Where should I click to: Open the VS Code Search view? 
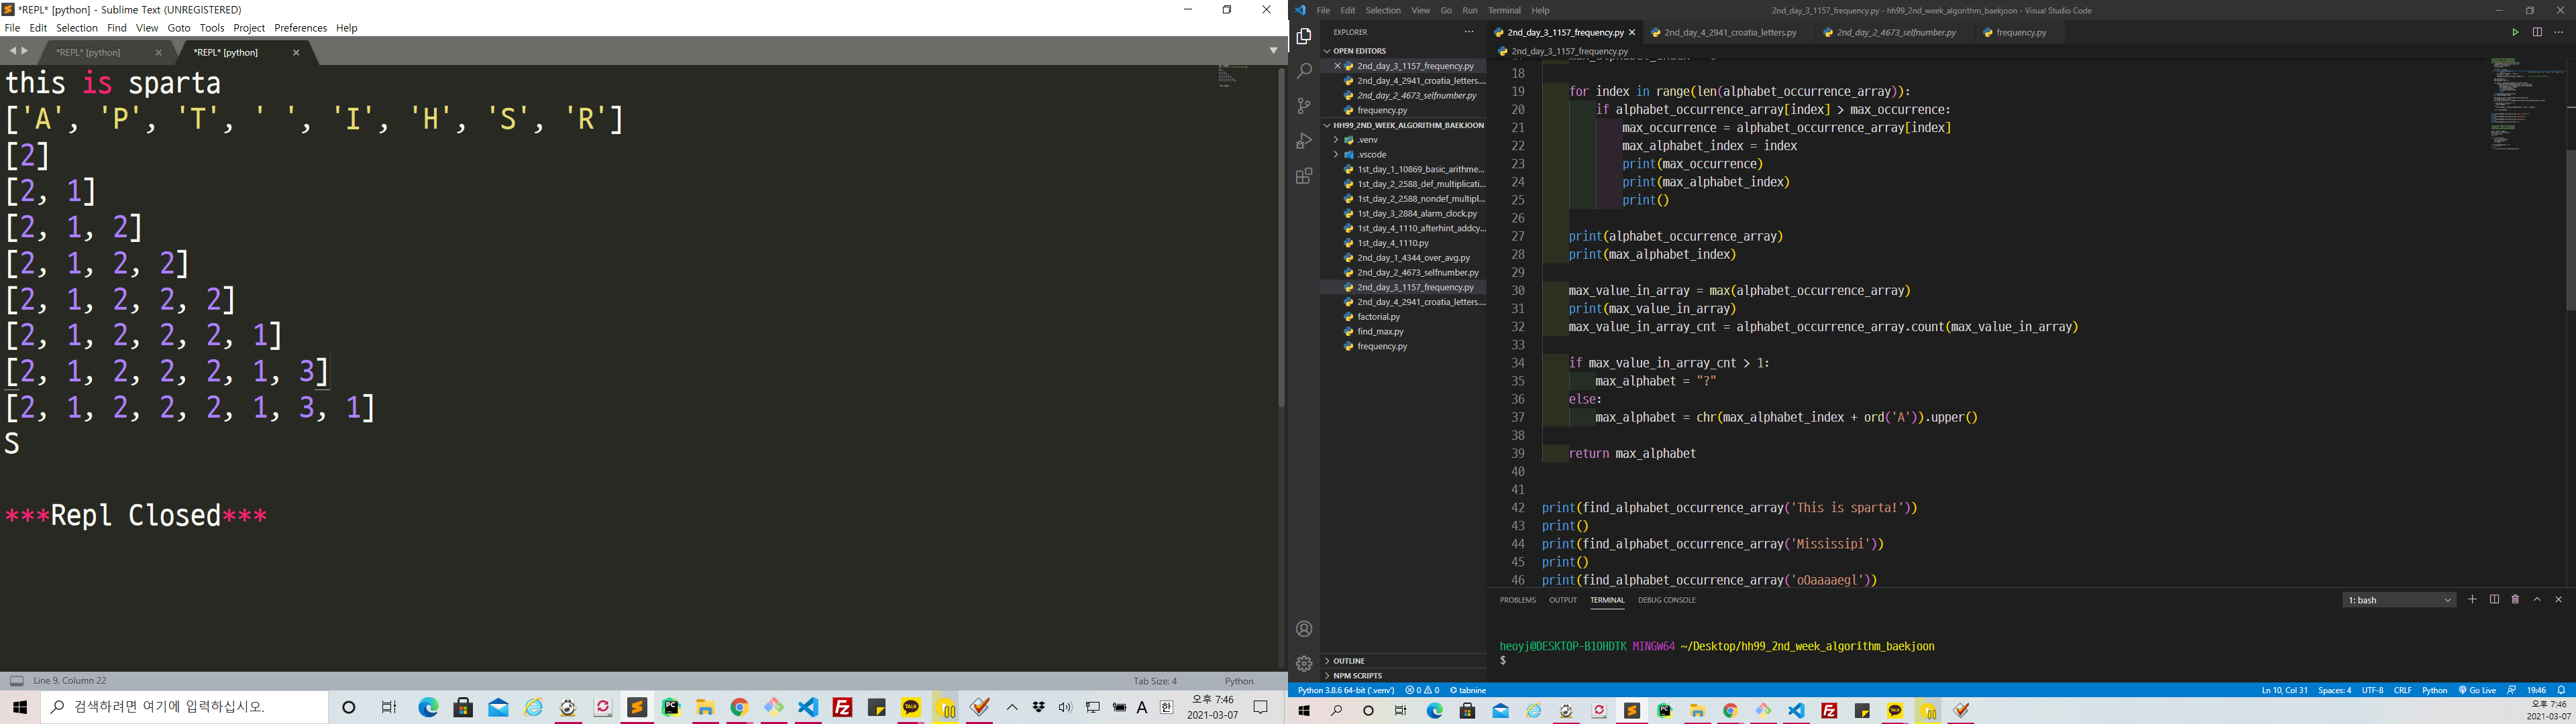[x=1304, y=71]
